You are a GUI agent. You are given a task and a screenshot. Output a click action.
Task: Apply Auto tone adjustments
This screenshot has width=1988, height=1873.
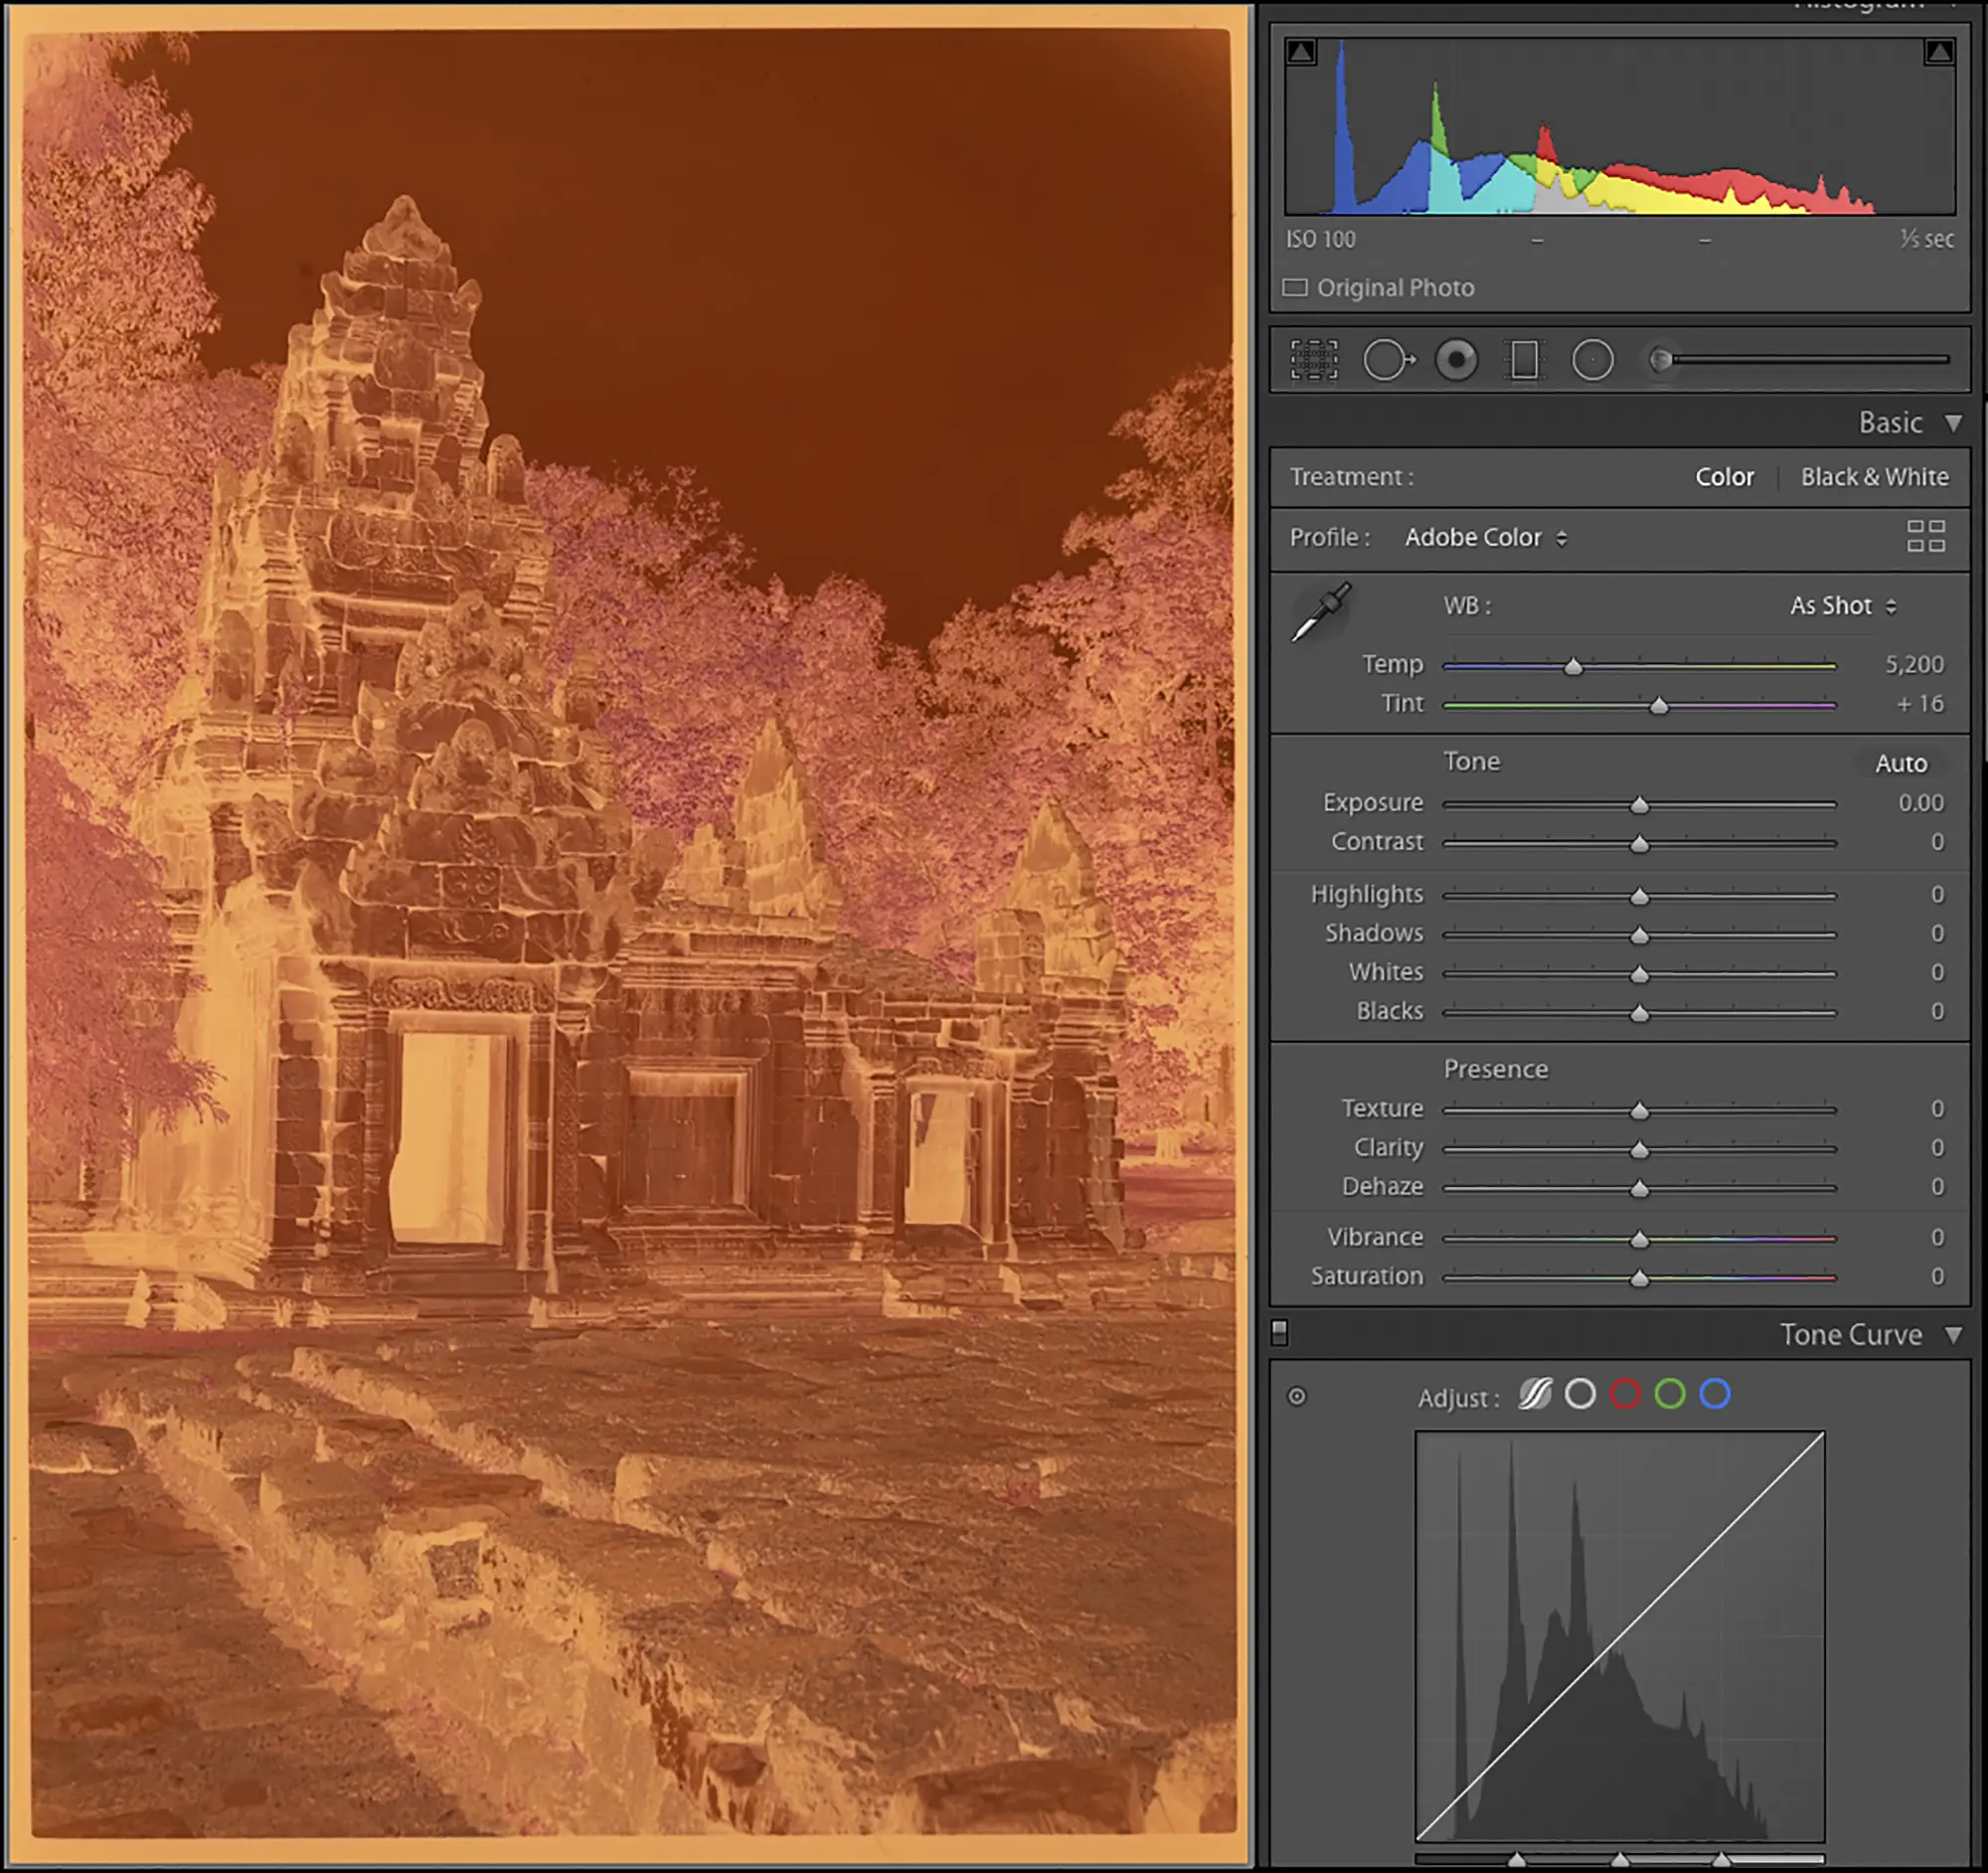pyautogui.click(x=1901, y=763)
